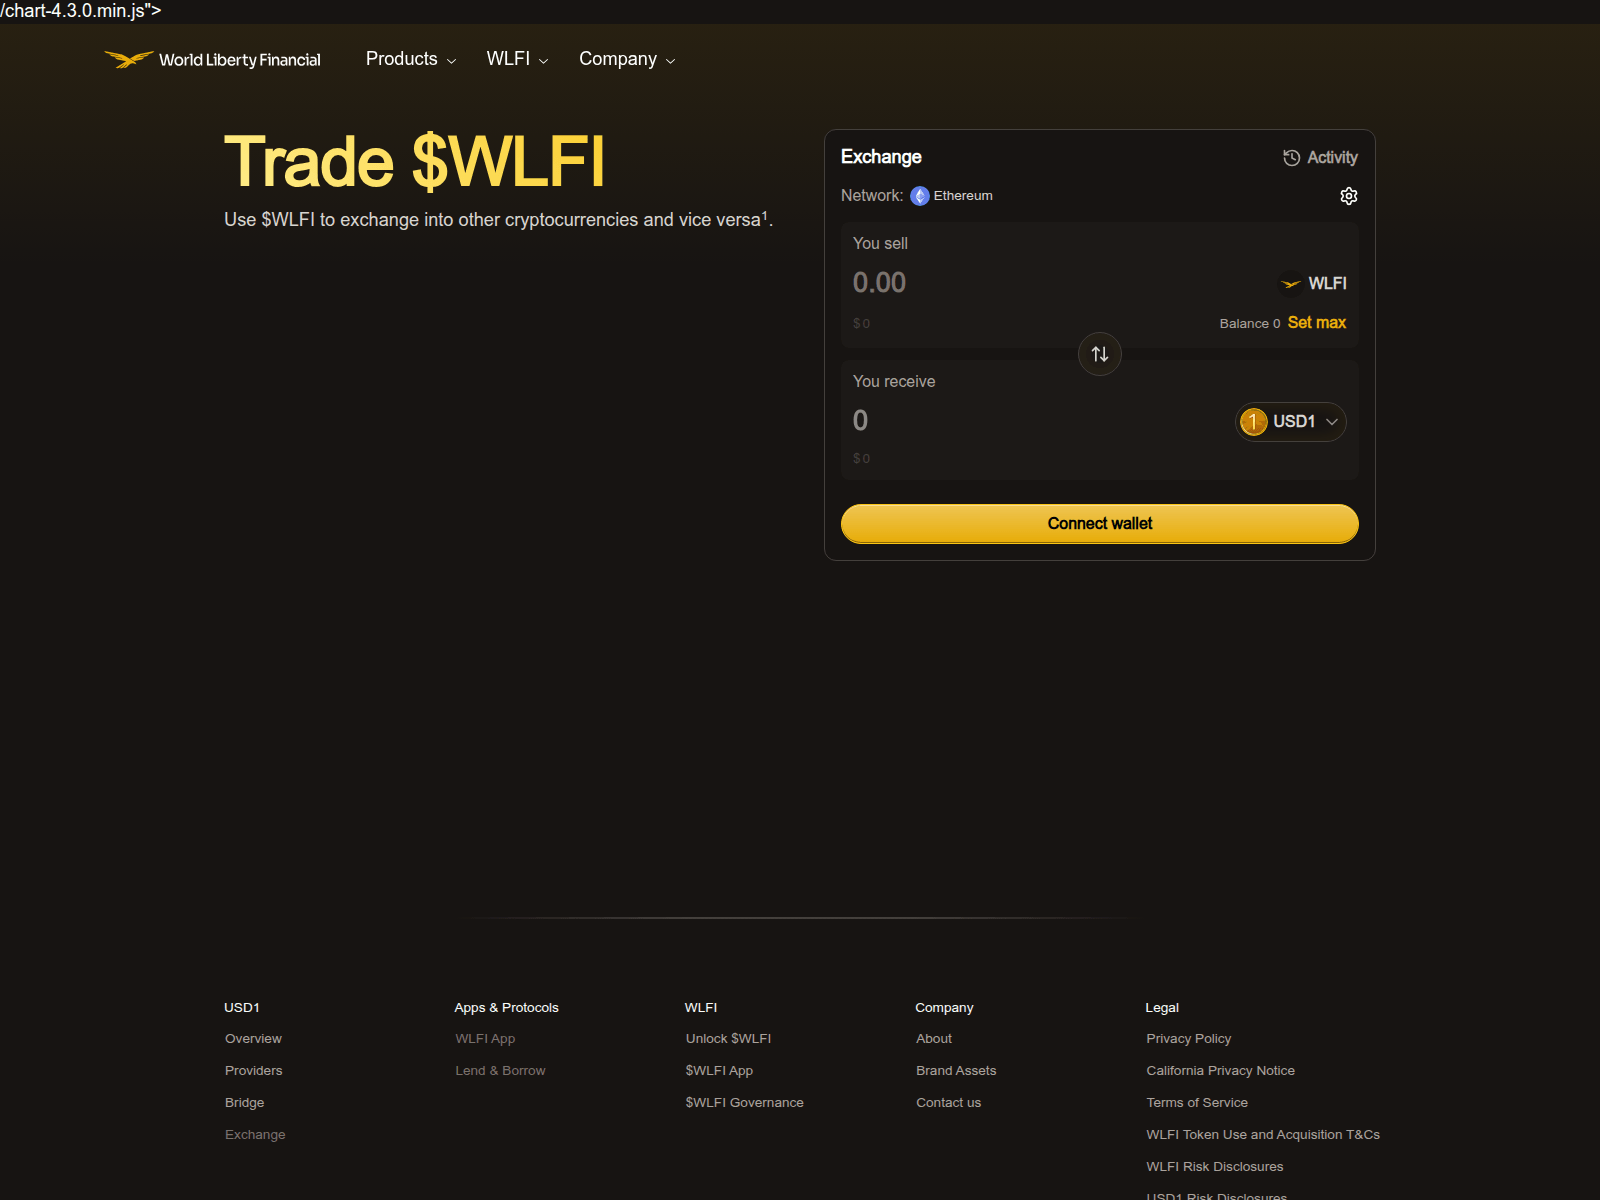The height and width of the screenshot is (1200, 1600).
Task: Open the About footer link
Action: (x=934, y=1039)
